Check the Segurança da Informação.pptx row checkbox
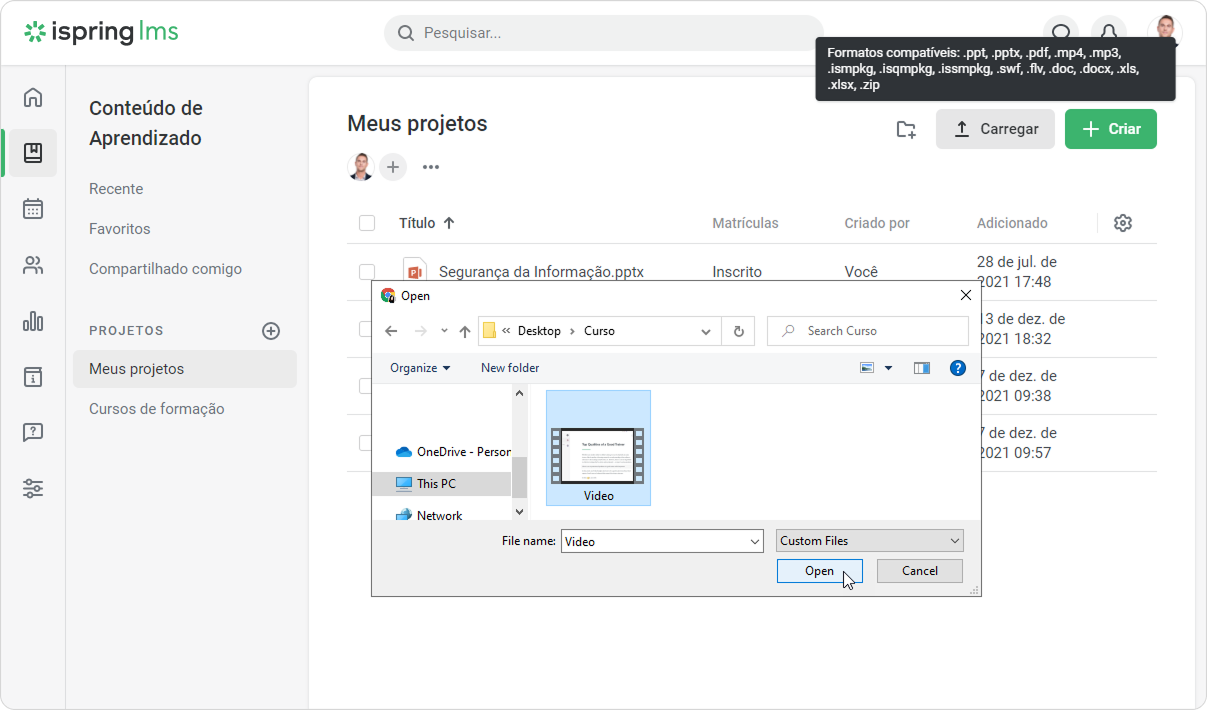Image resolution: width=1207 pixels, height=710 pixels. click(367, 272)
